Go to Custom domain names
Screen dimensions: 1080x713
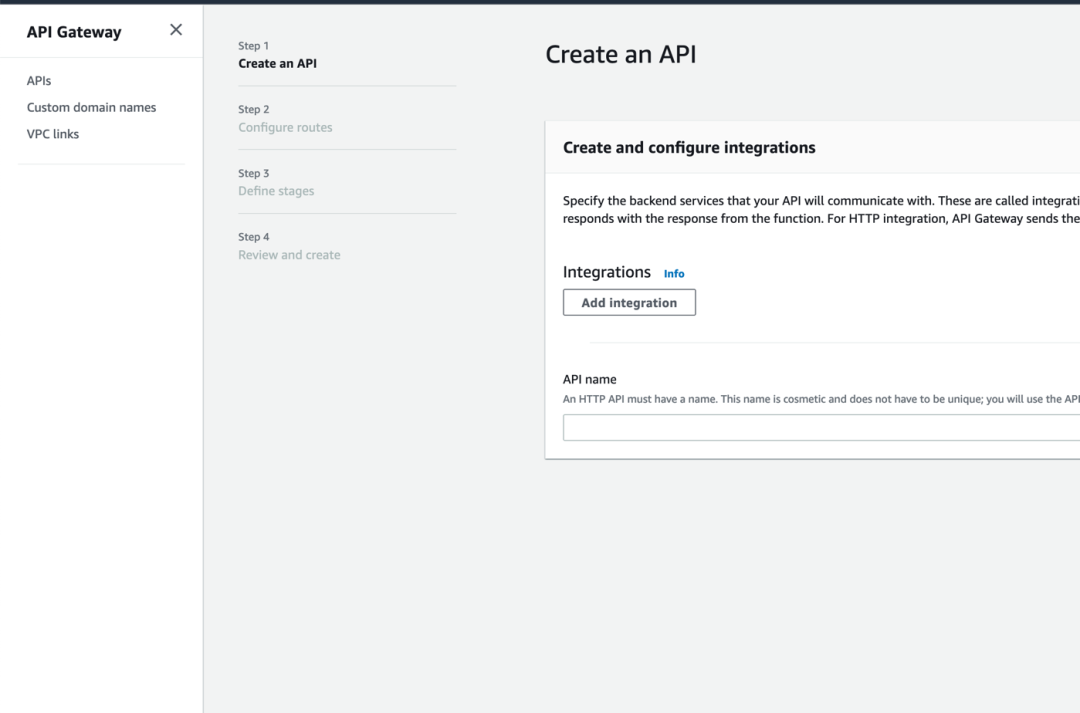[91, 108]
